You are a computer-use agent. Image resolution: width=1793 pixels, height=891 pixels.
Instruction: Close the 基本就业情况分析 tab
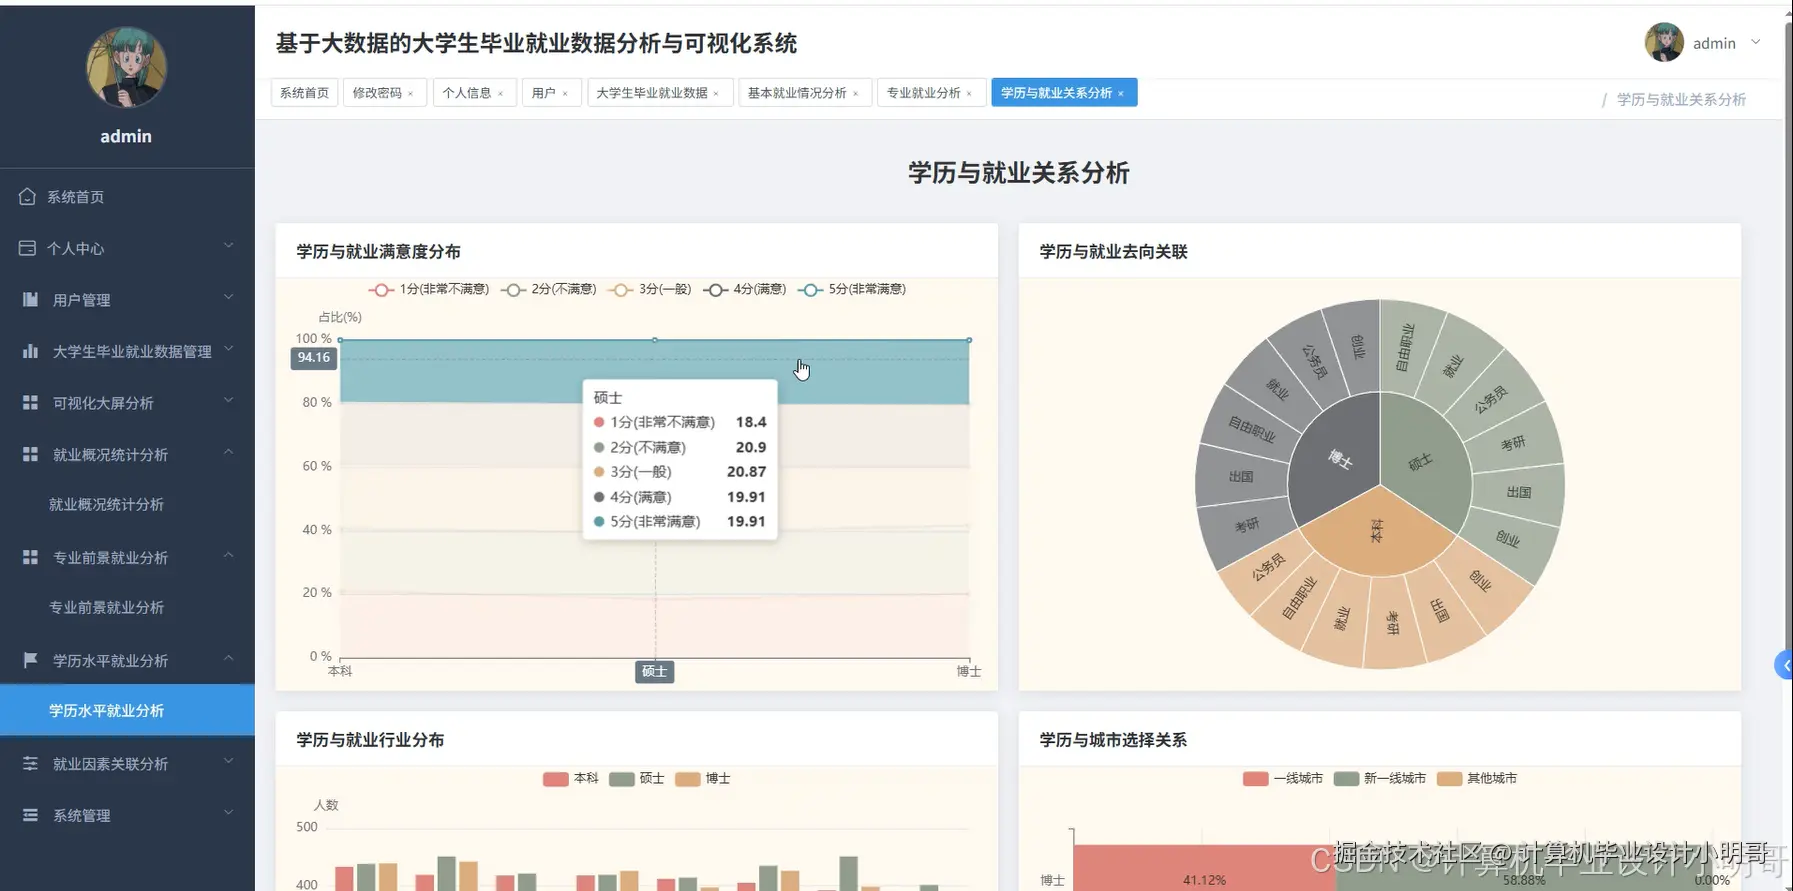point(855,94)
